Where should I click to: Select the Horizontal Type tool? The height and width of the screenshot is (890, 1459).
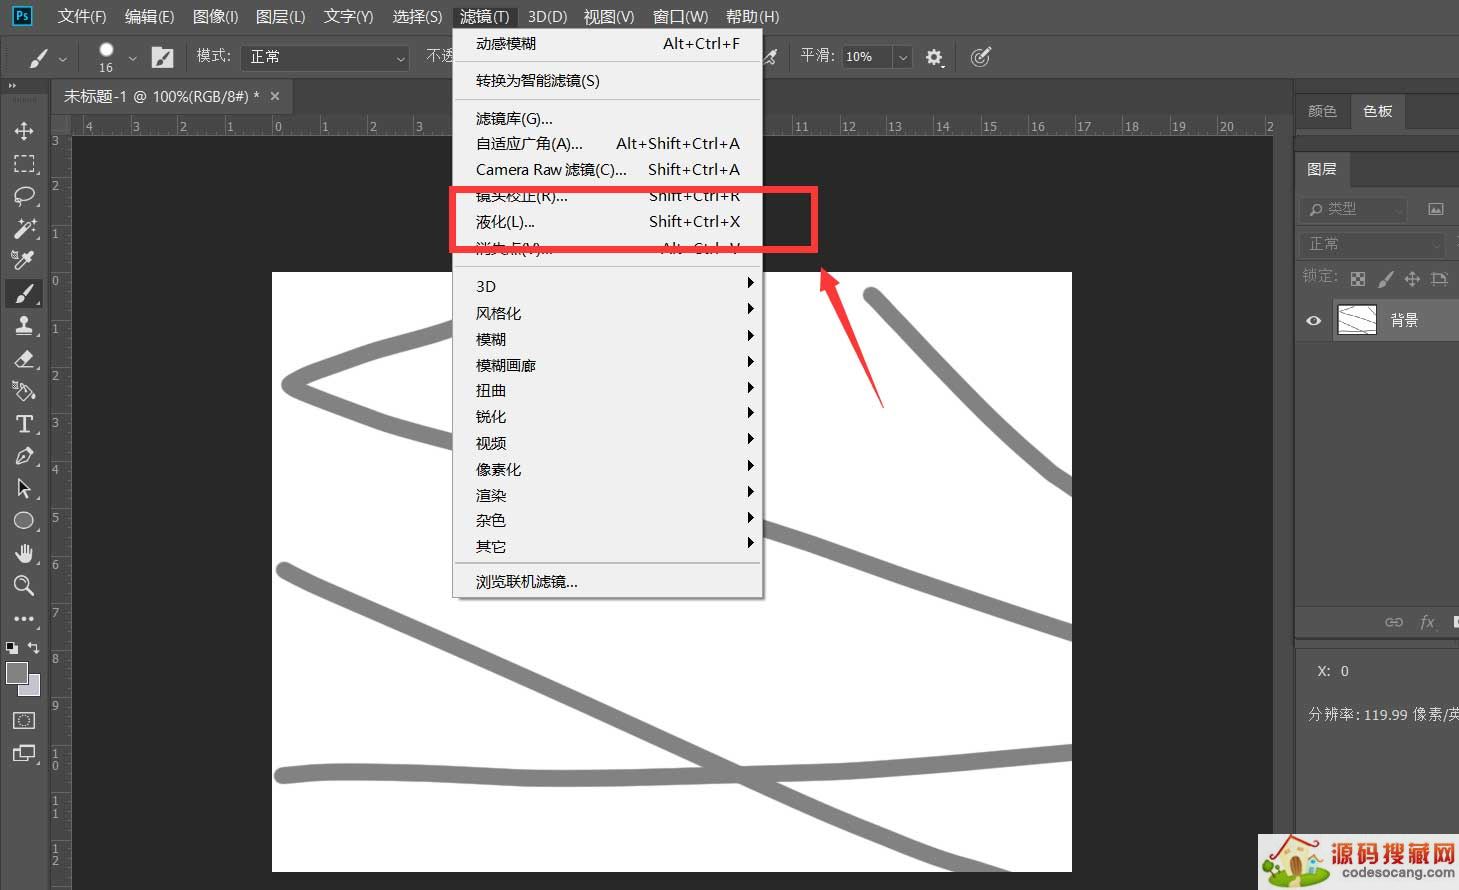point(24,424)
